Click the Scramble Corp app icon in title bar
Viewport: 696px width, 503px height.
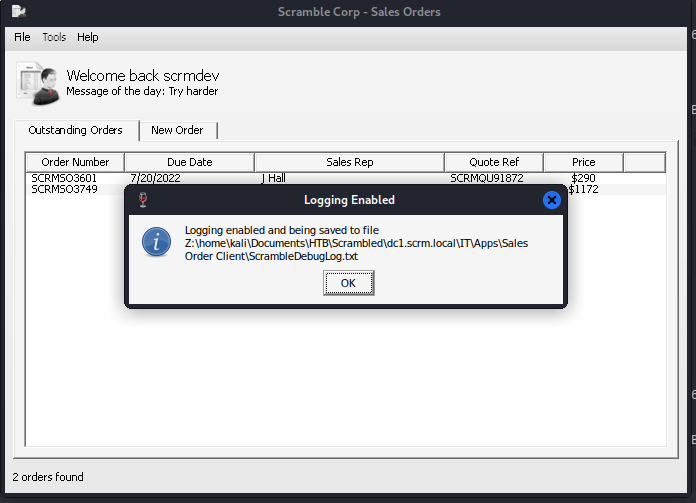click(x=17, y=12)
